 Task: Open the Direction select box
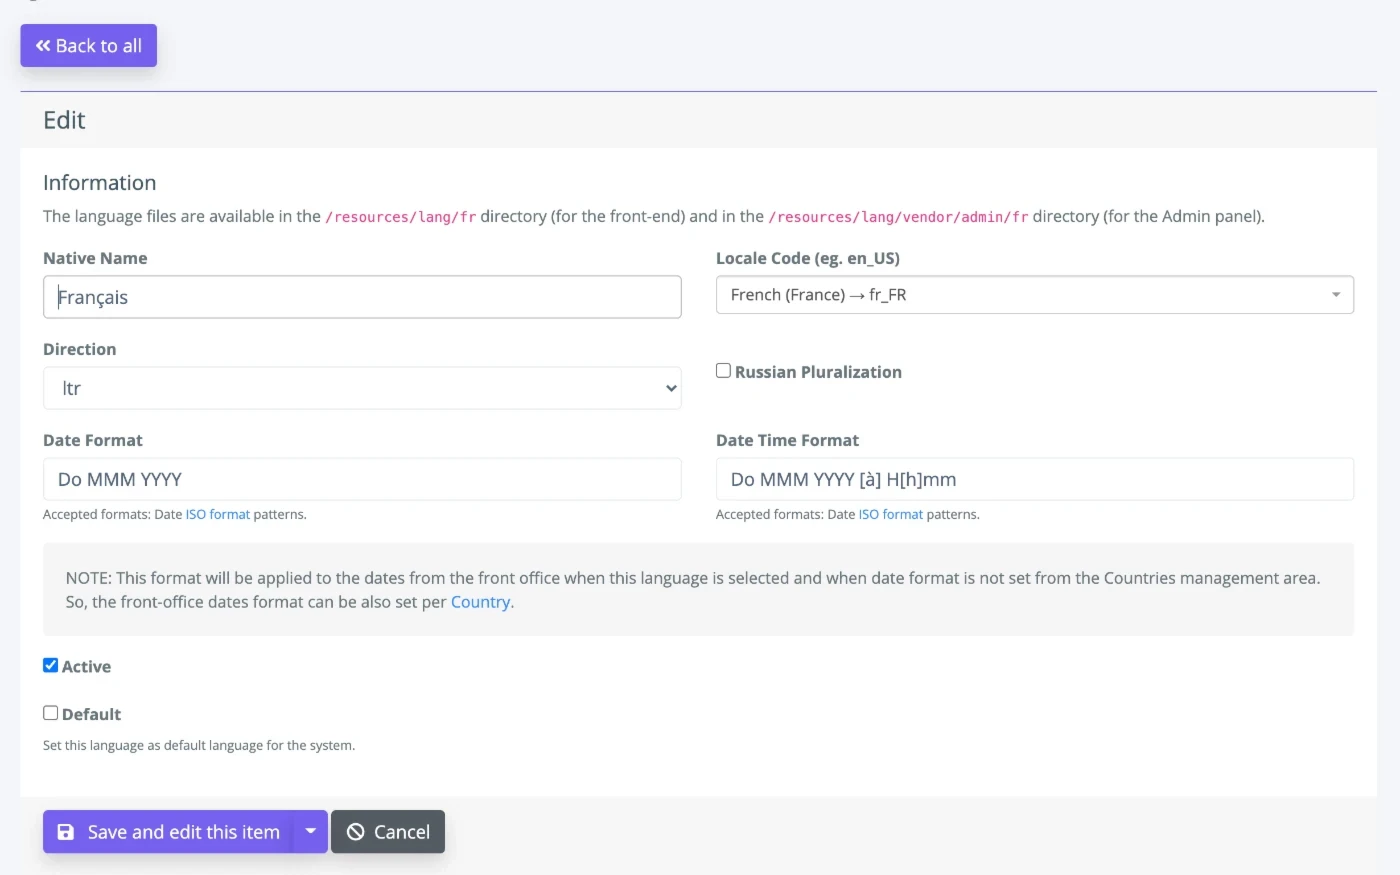click(362, 388)
